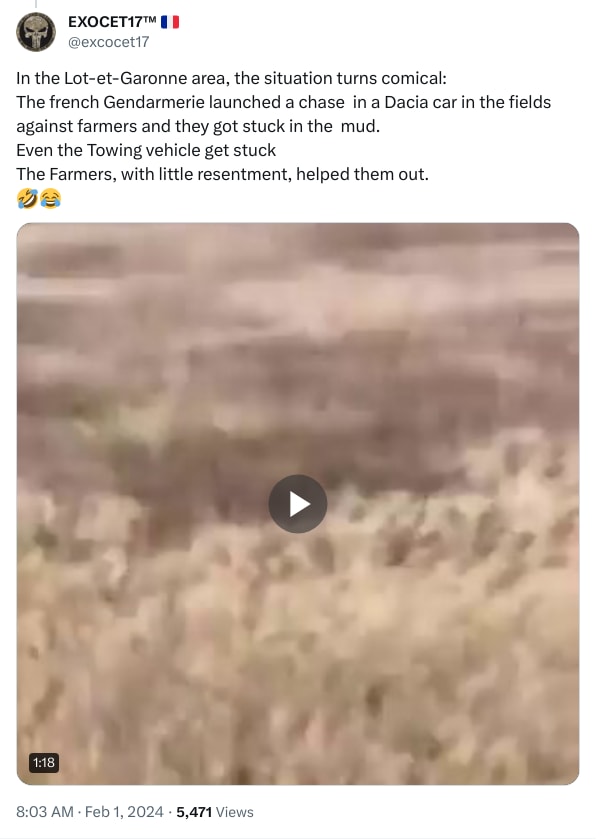Screen dimensions: 611x839
Task: Click the Views label
Action: pos(235,812)
